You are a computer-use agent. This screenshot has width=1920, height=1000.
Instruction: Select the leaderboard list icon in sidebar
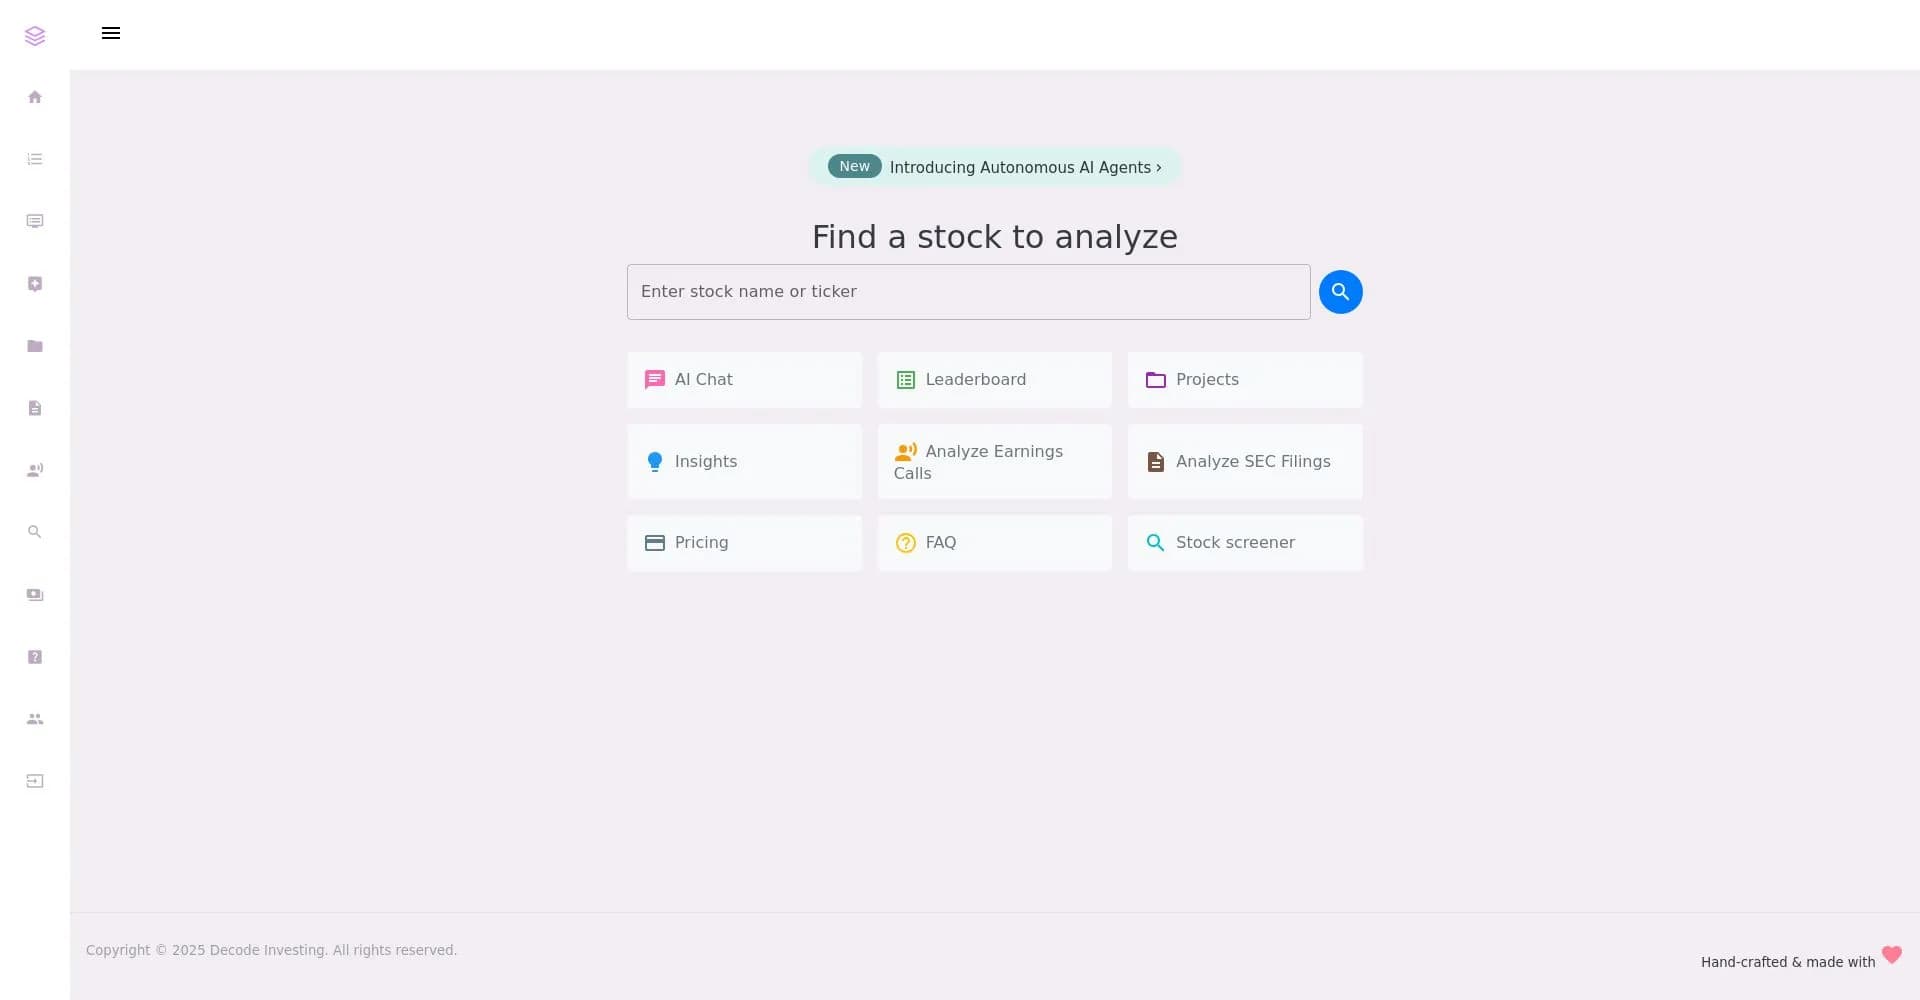click(35, 158)
